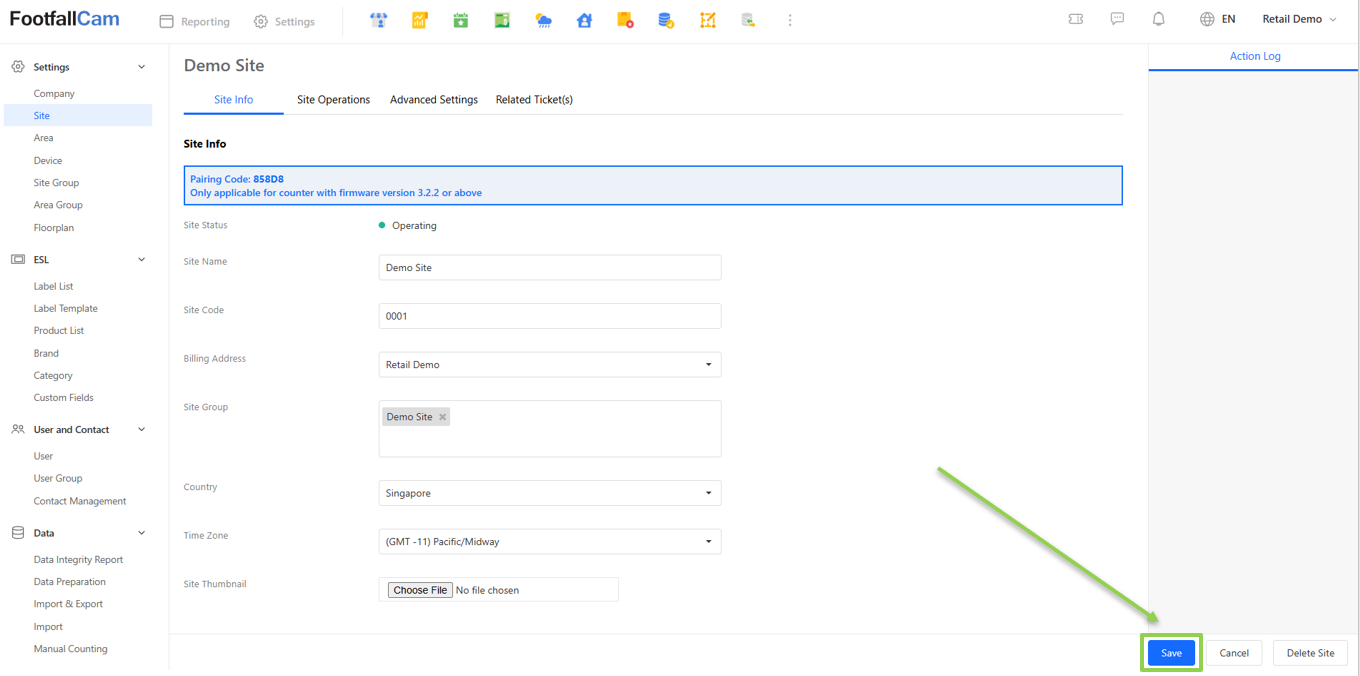Click the blue database icon in toolbar
Image resolution: width=1360 pixels, height=676 pixels.
[666, 20]
